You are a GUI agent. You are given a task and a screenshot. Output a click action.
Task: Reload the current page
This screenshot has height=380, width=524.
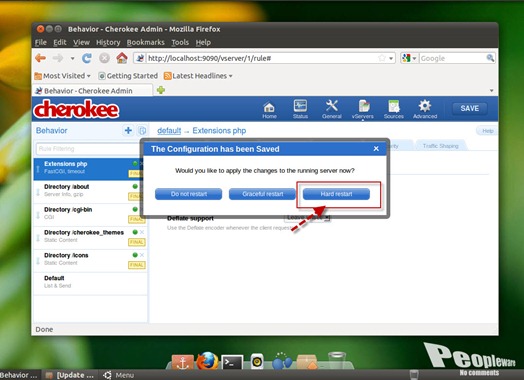coord(87,58)
